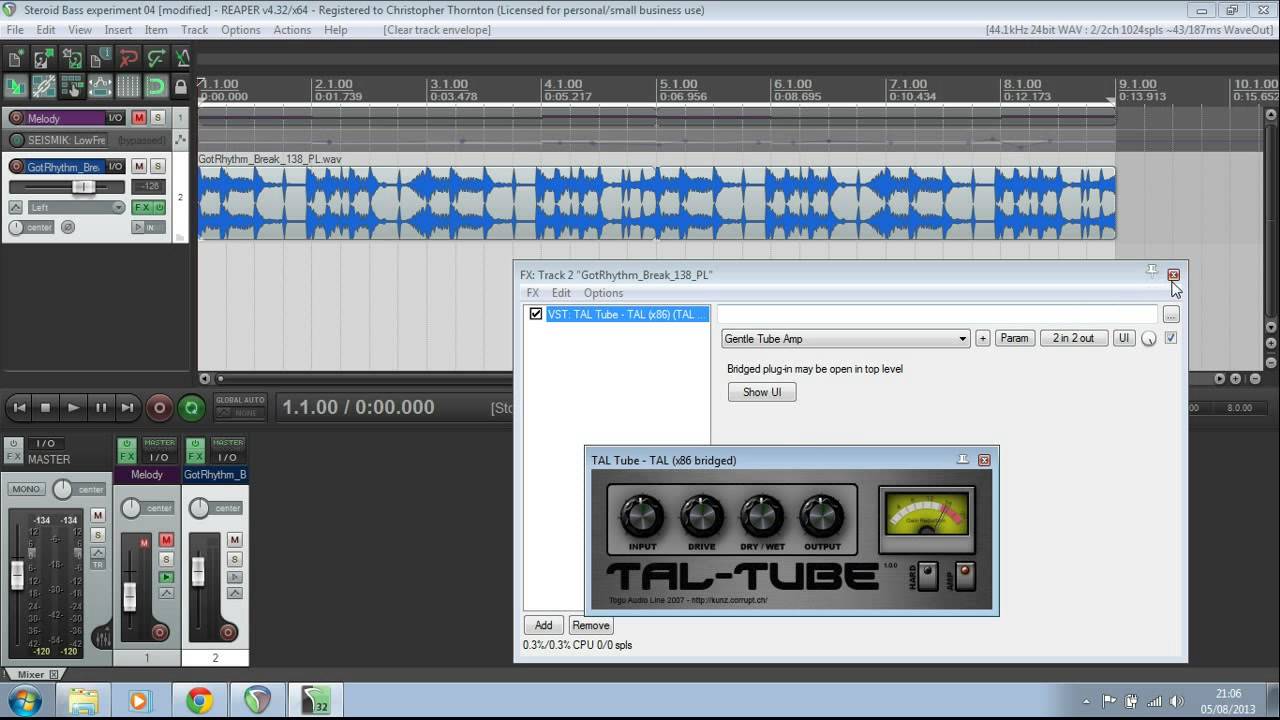Toggle auto-crossfade toolbar icon
The height and width of the screenshot is (720, 1280).
(x=15, y=87)
